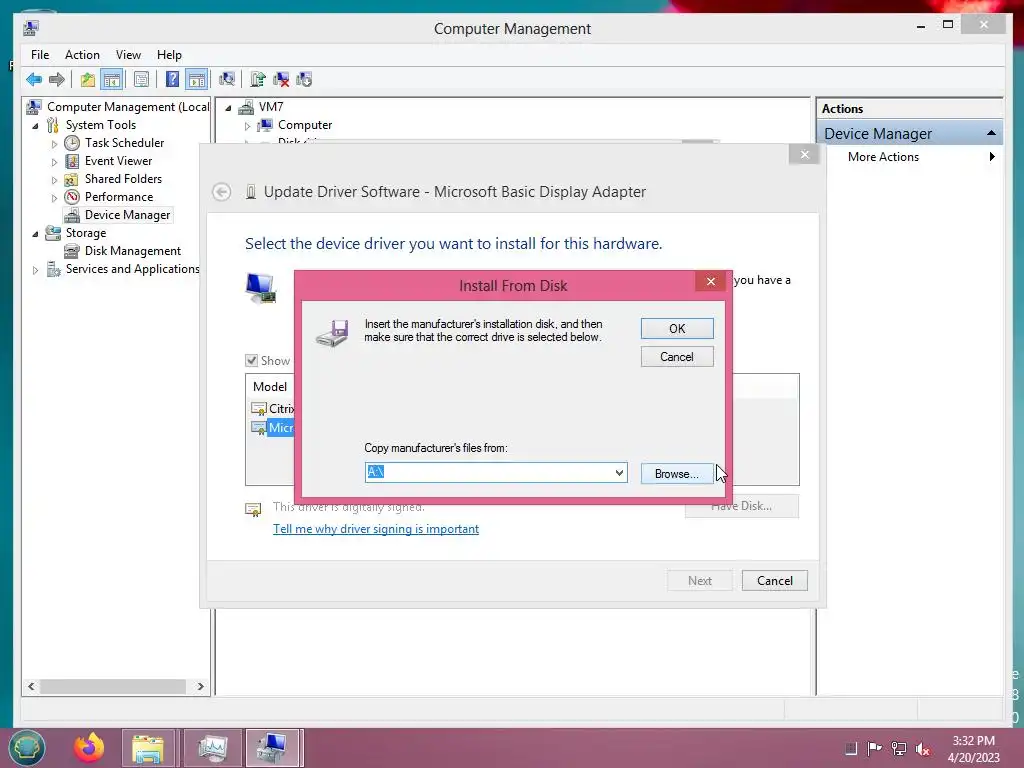Click the Uninstall device toolbar icon

281,80
